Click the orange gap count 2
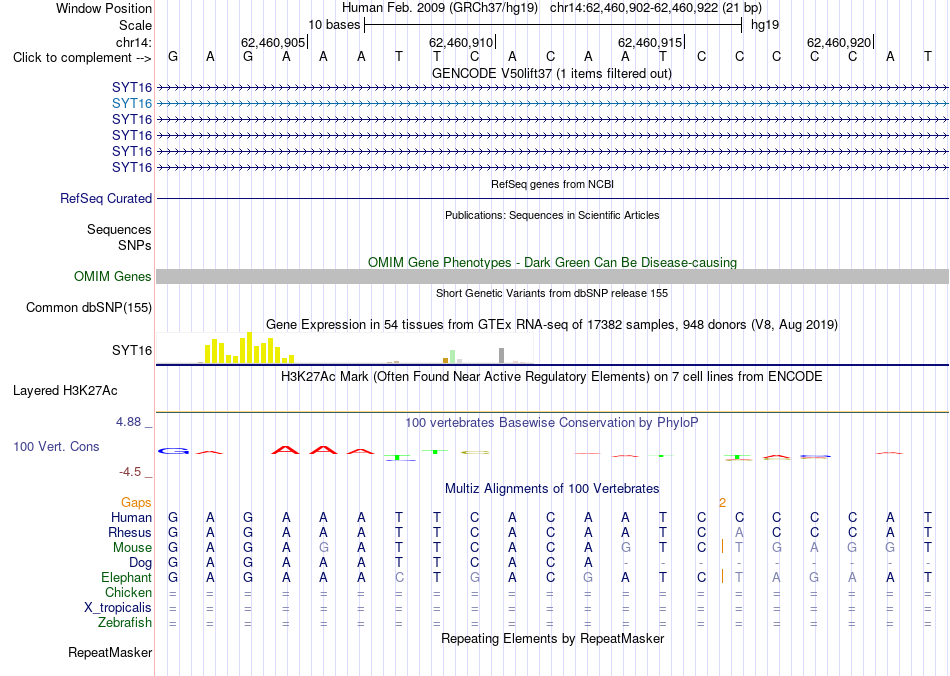Screen dimensions: 950x676 coord(722,503)
